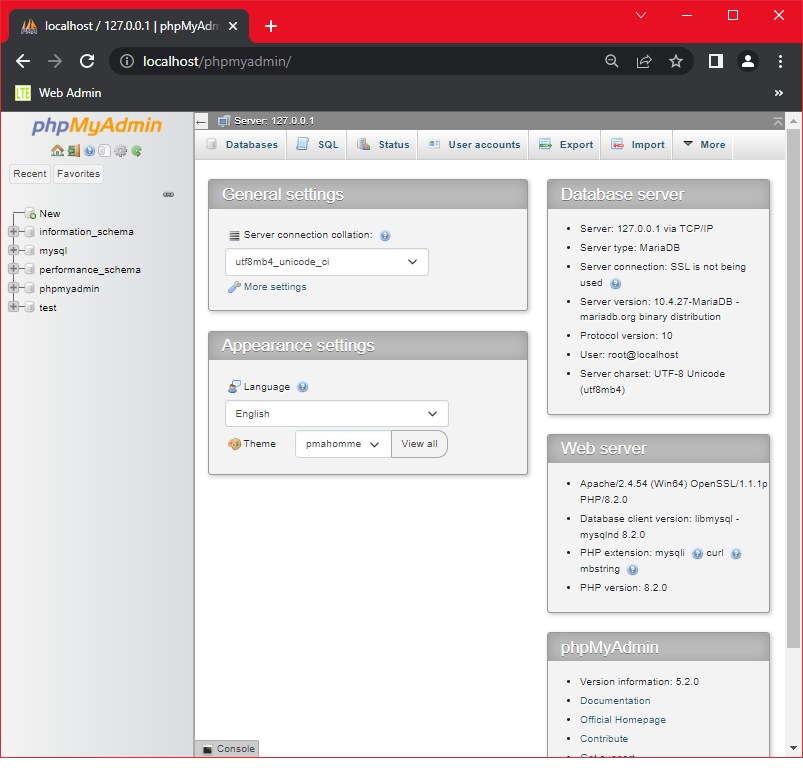Click the link chain icon in navigation panel
The width and height of the screenshot is (803, 768).
pyautogui.click(x=169, y=194)
